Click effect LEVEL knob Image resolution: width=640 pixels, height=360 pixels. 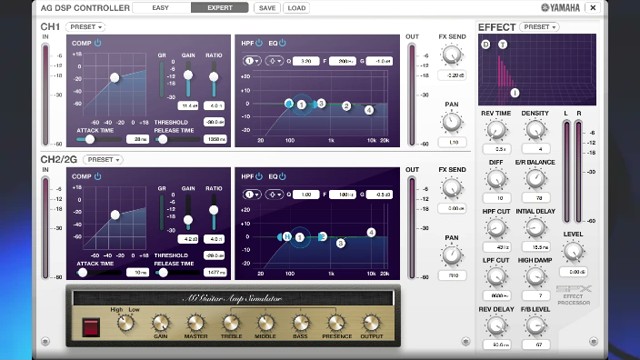coord(573,252)
